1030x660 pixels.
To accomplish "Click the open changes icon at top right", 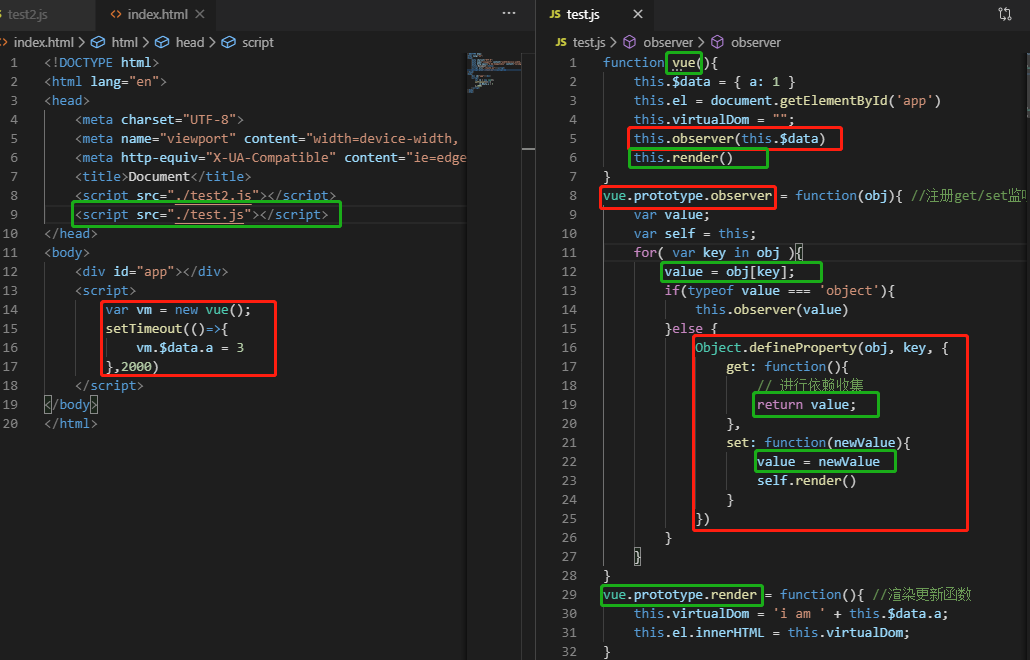I will 1005,14.
